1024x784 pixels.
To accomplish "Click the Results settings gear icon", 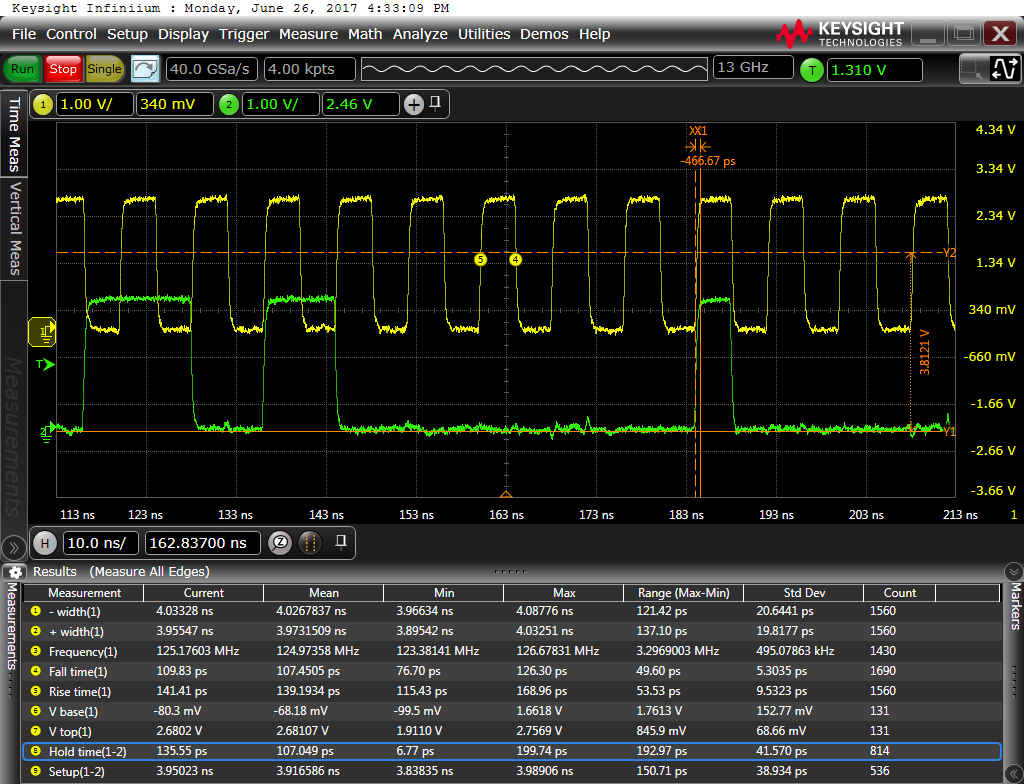I will tap(14, 572).
